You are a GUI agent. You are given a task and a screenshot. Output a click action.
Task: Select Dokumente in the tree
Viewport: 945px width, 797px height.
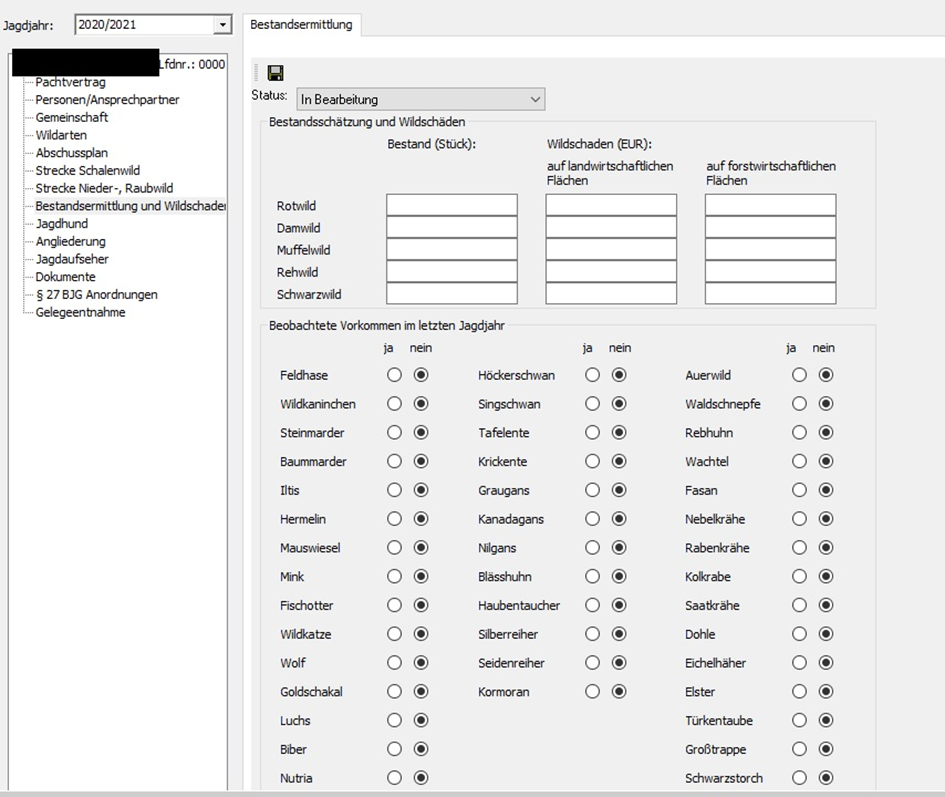click(x=65, y=277)
